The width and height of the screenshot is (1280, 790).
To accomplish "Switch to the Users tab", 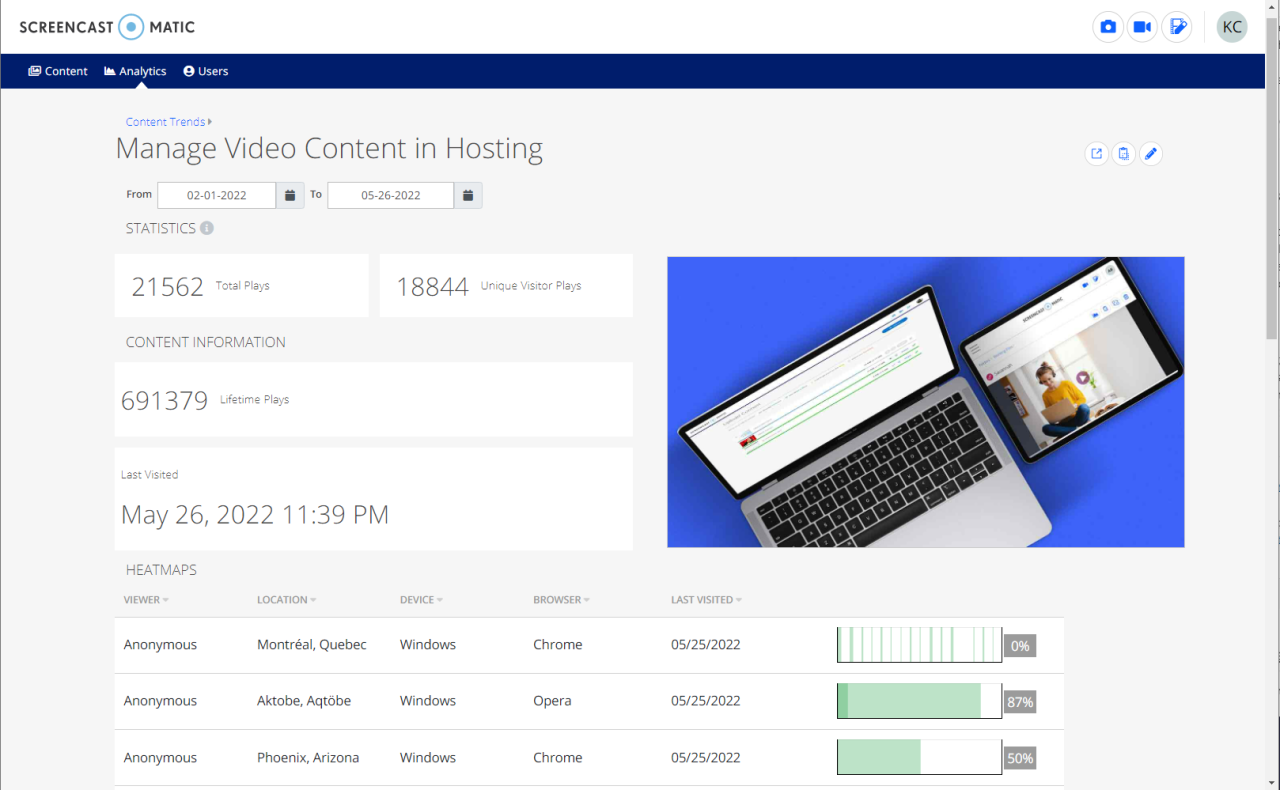I will [206, 71].
